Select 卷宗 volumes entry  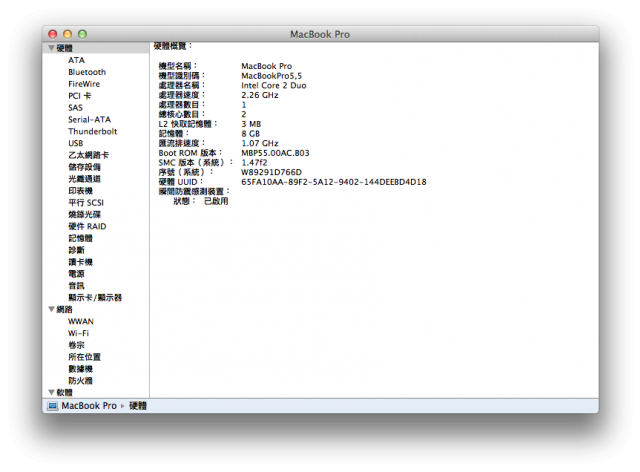76,345
